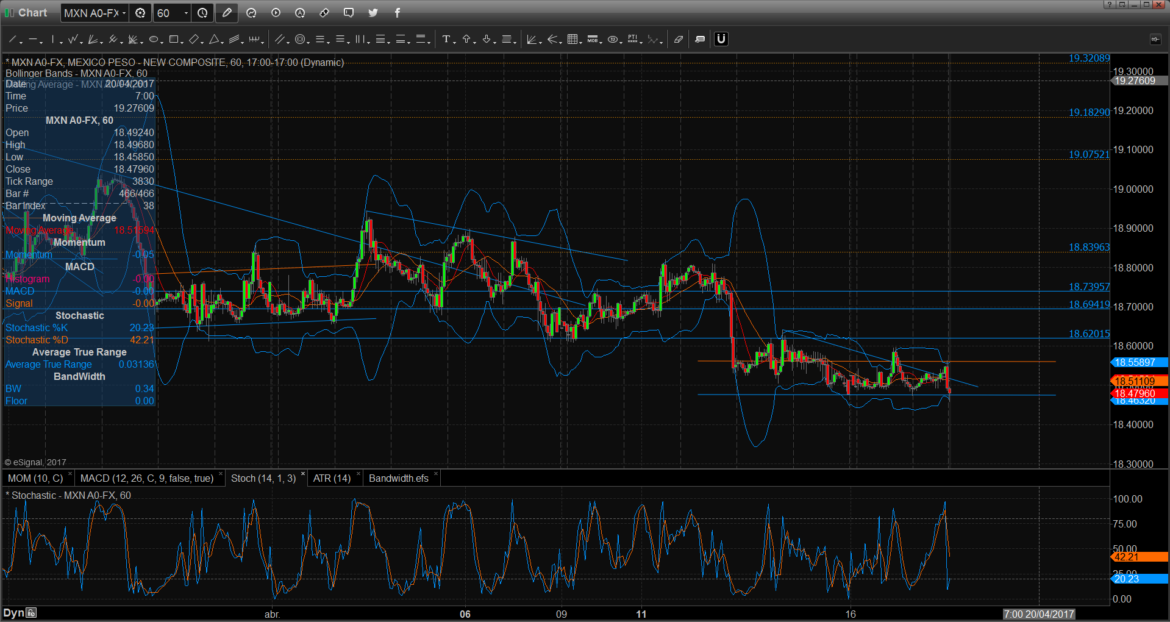Image resolution: width=1170 pixels, height=622 pixels.
Task: Click the refresh chart icon
Action: (251, 13)
